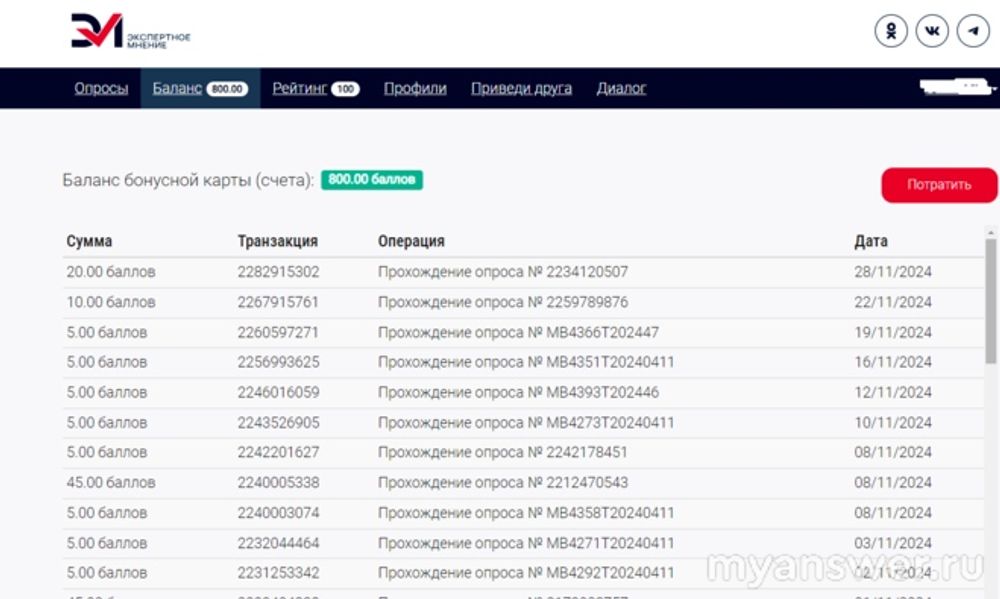The image size is (1000, 599).
Task: Open the Telegram social icon
Action: pos(973,31)
